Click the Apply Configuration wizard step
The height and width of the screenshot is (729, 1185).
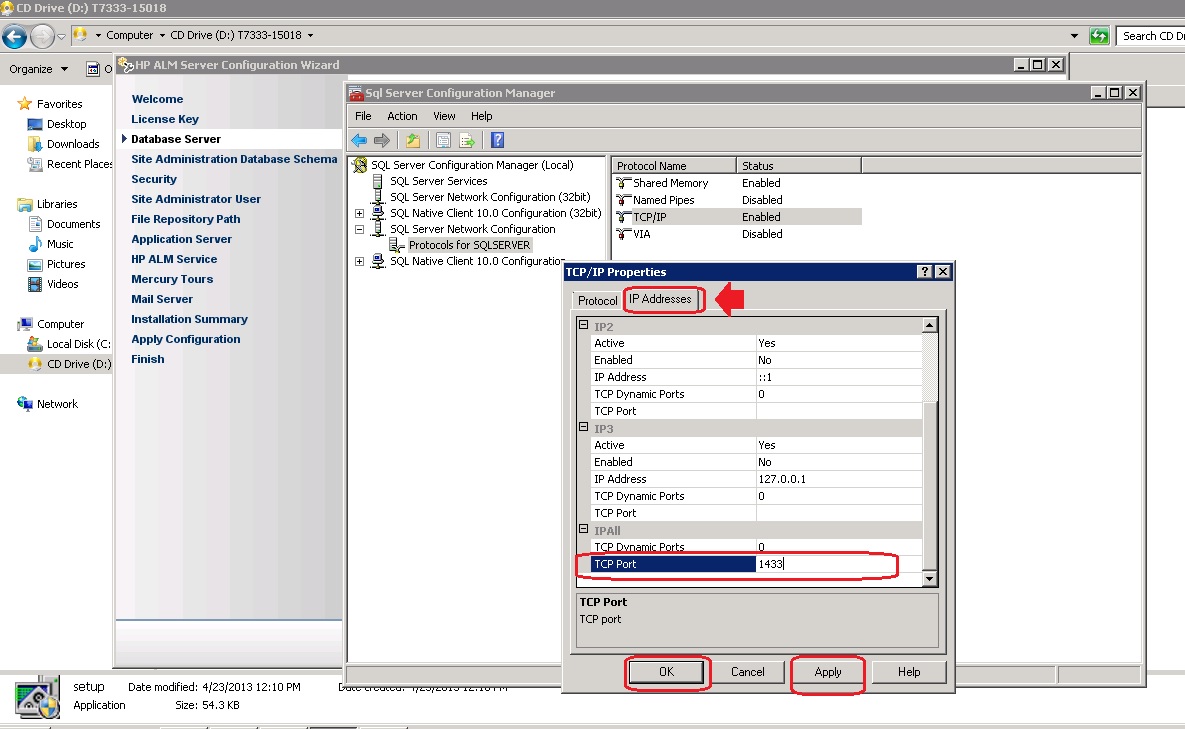pyautogui.click(x=186, y=339)
